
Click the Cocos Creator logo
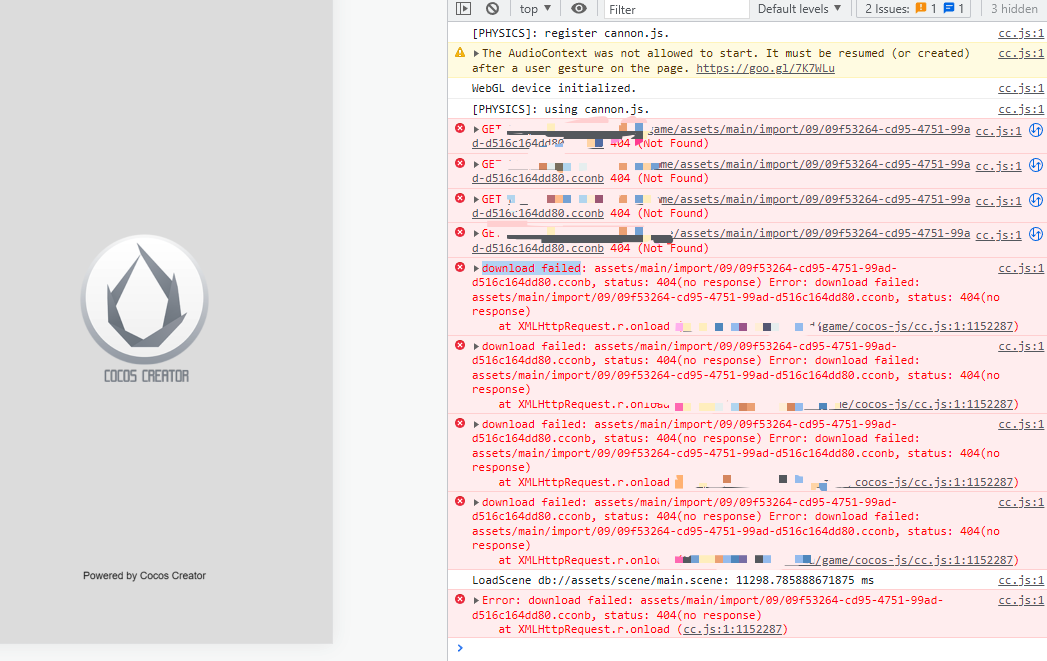point(143,298)
